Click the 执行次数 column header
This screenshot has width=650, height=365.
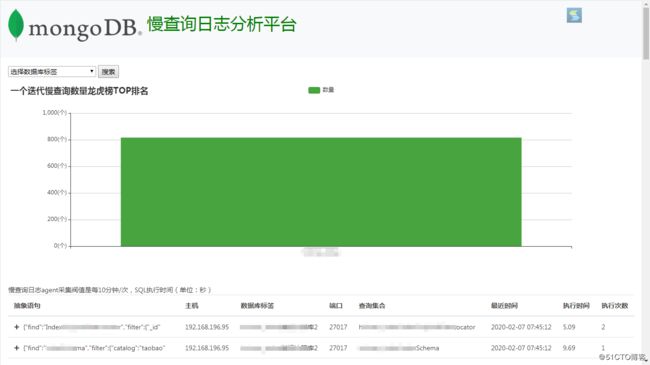(x=615, y=306)
